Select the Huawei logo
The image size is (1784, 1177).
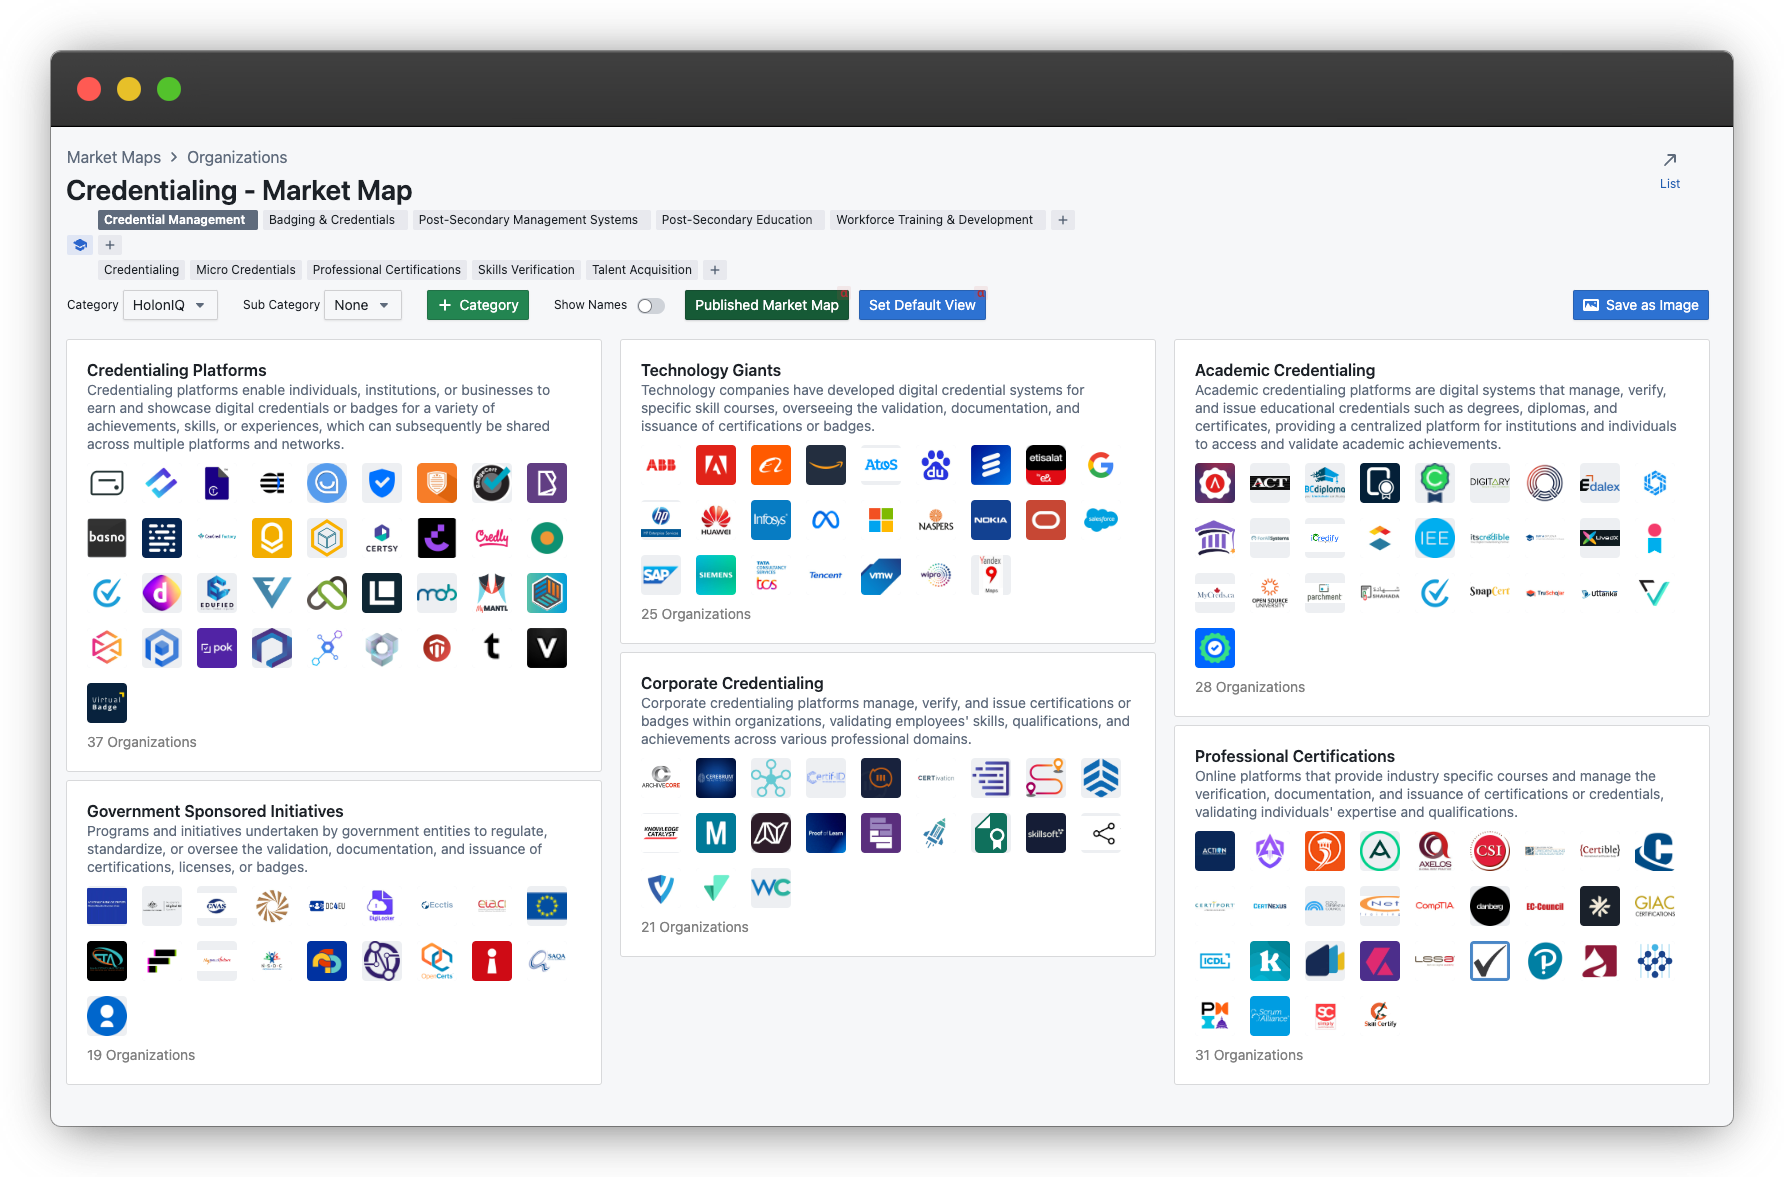tap(716, 520)
